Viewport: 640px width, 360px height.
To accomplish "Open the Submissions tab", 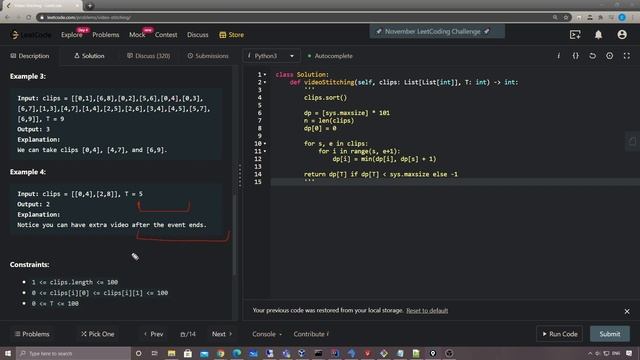I will 208,56.
